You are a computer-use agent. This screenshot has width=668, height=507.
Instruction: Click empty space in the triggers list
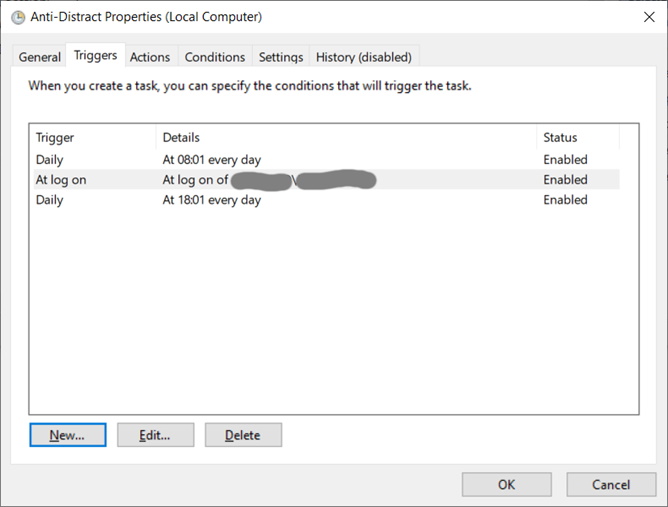tap(333, 320)
